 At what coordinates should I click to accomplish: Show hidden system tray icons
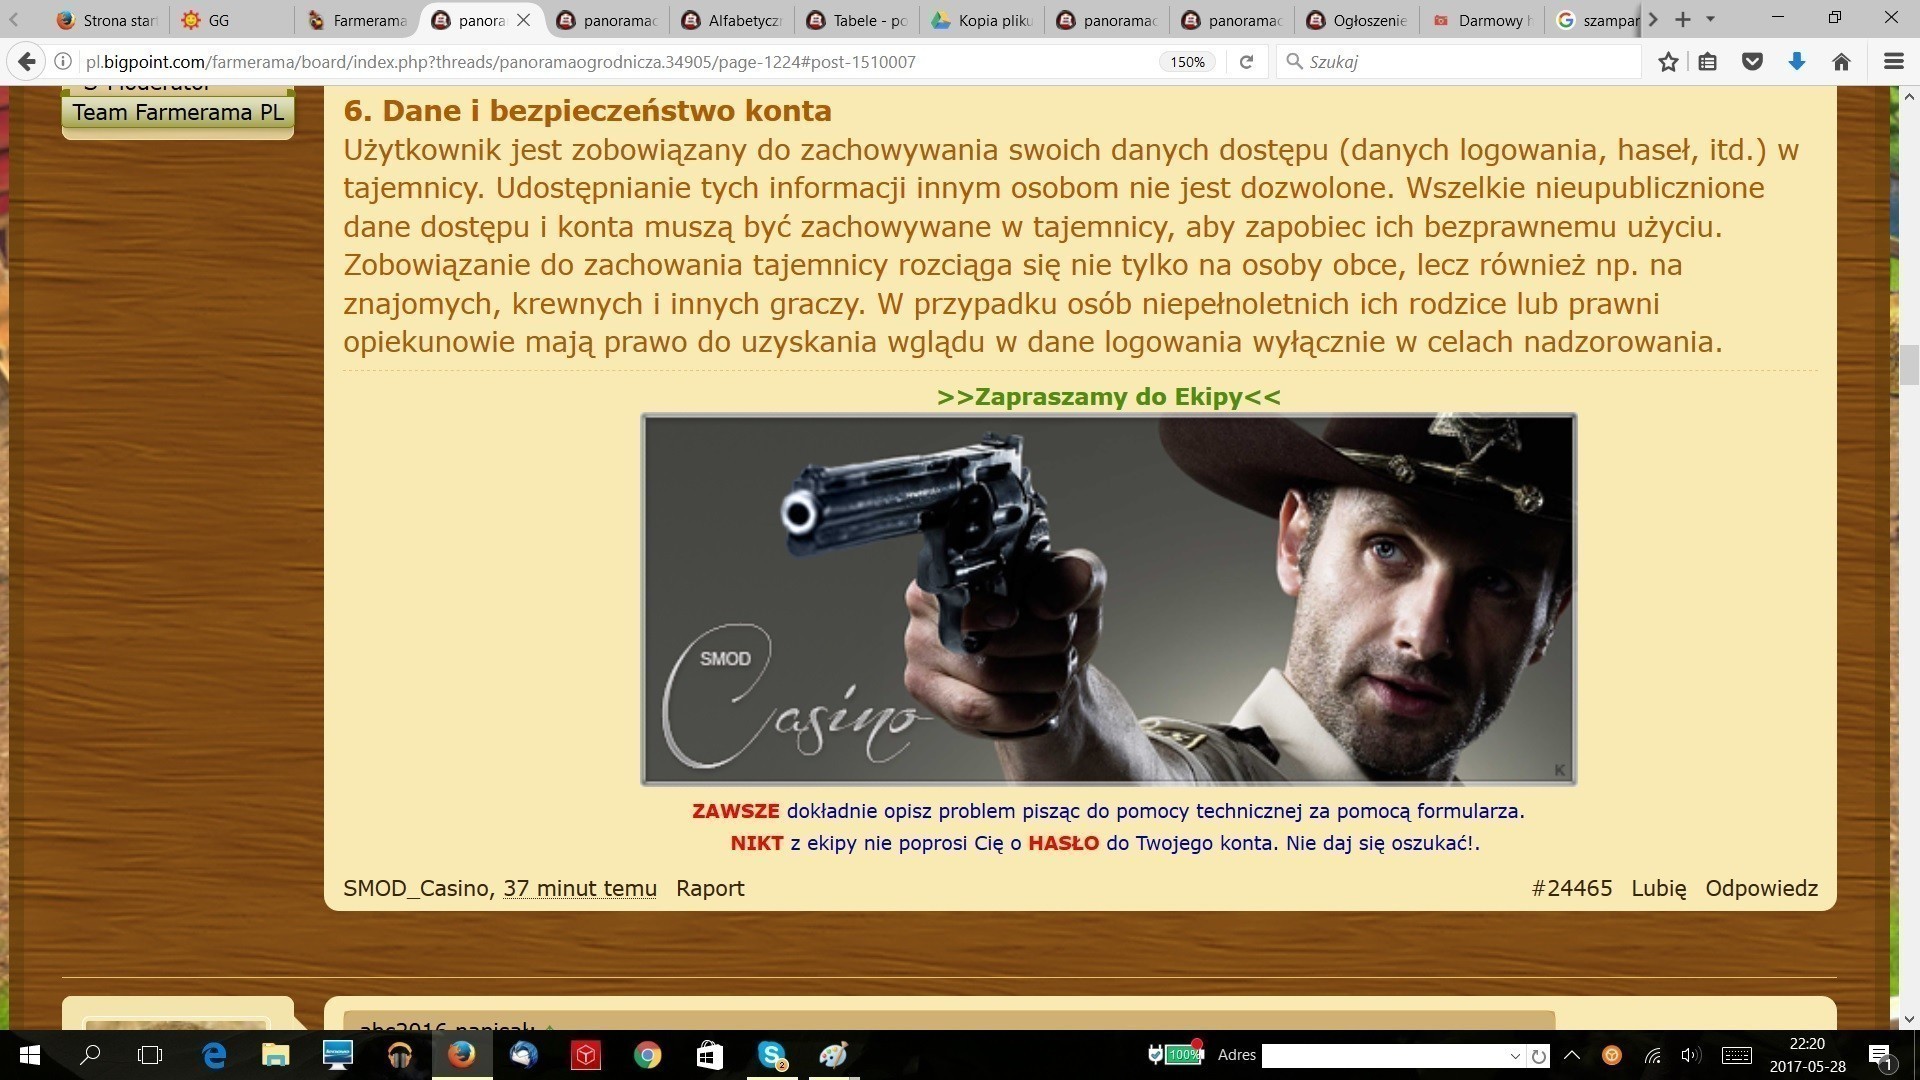tap(1571, 1055)
